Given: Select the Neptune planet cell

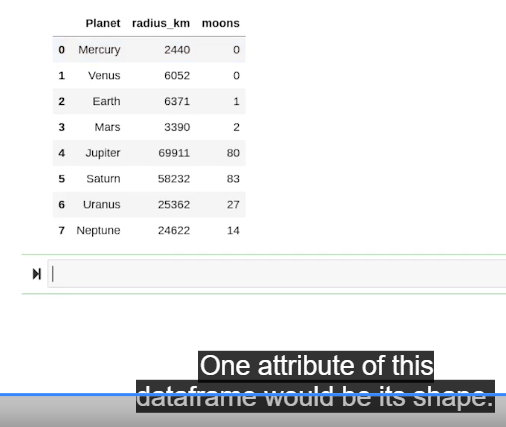Looking at the screenshot, I should (98, 231).
